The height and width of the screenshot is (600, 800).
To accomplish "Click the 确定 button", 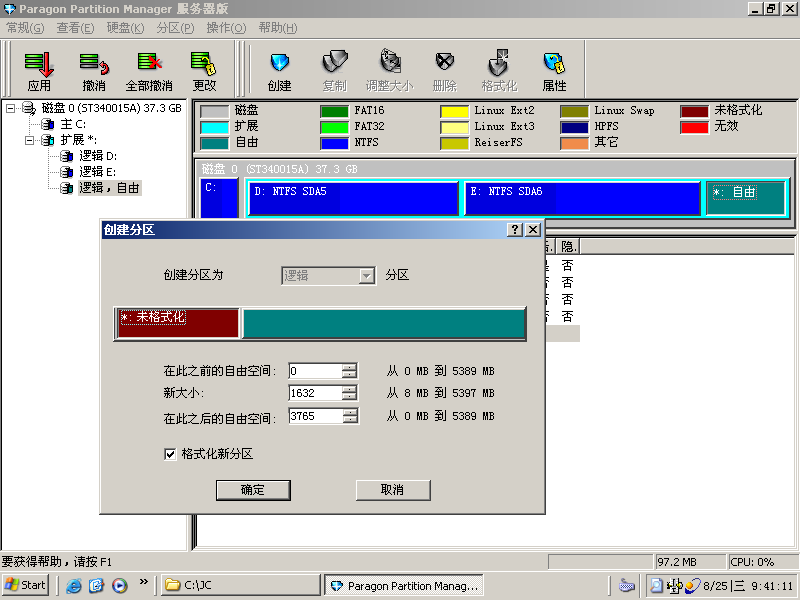I will point(253,490).
